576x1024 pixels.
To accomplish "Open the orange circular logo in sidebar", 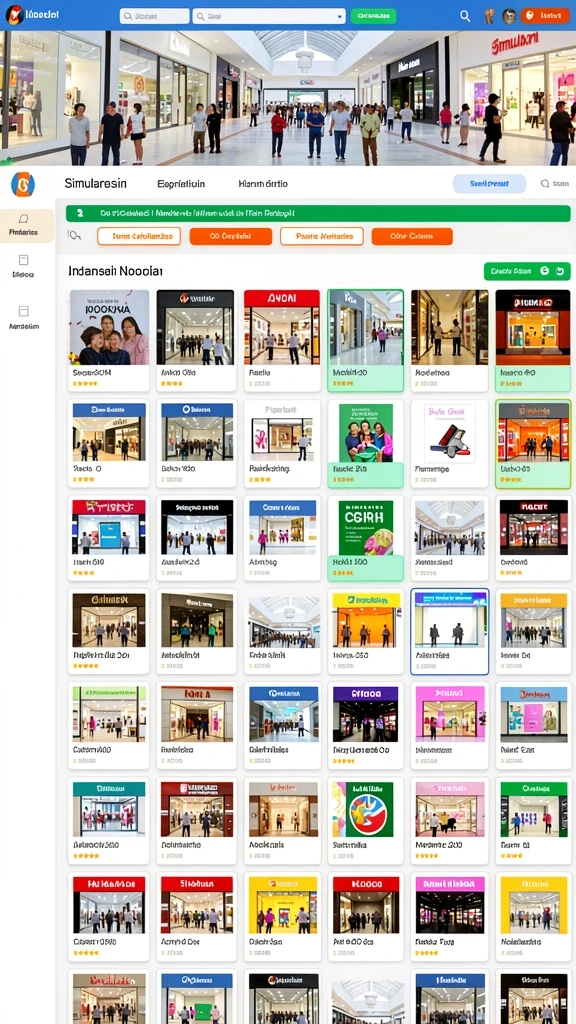I will [x=23, y=185].
